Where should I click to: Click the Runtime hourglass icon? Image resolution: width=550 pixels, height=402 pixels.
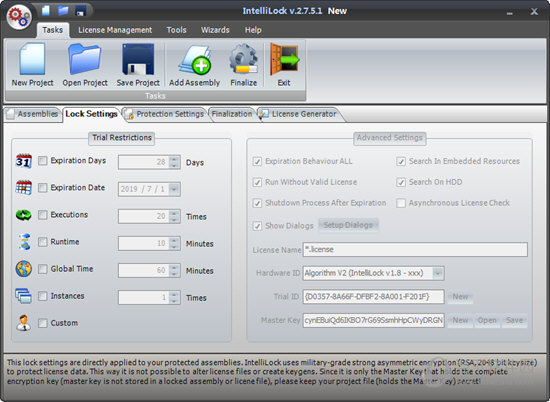pyautogui.click(x=24, y=242)
